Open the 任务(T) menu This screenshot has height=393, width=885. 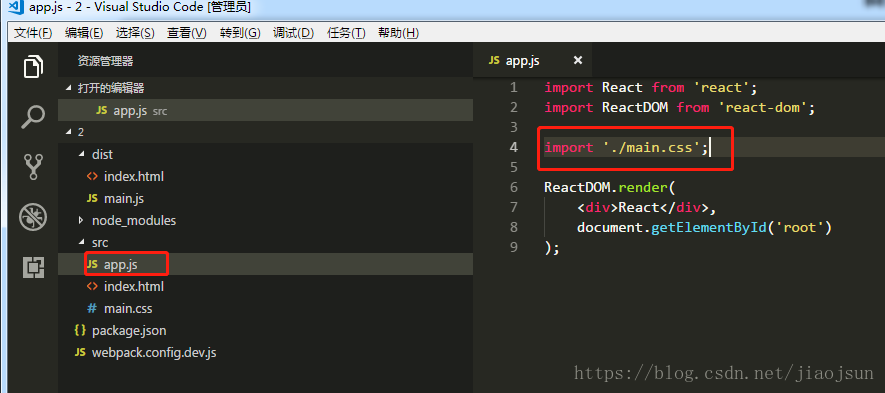point(347,33)
